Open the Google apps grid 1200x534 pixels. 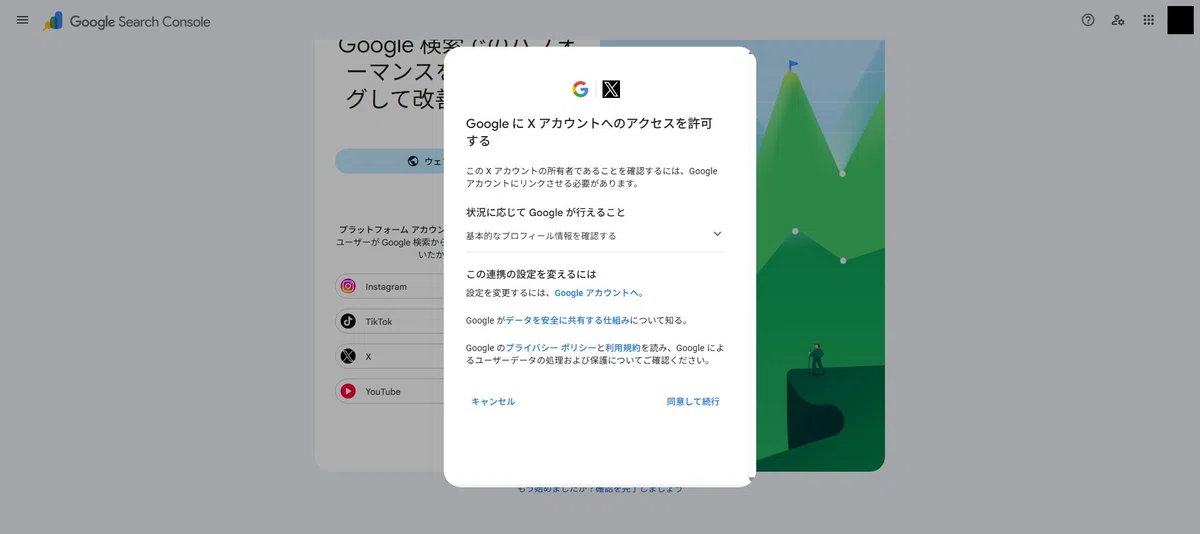coord(1149,20)
